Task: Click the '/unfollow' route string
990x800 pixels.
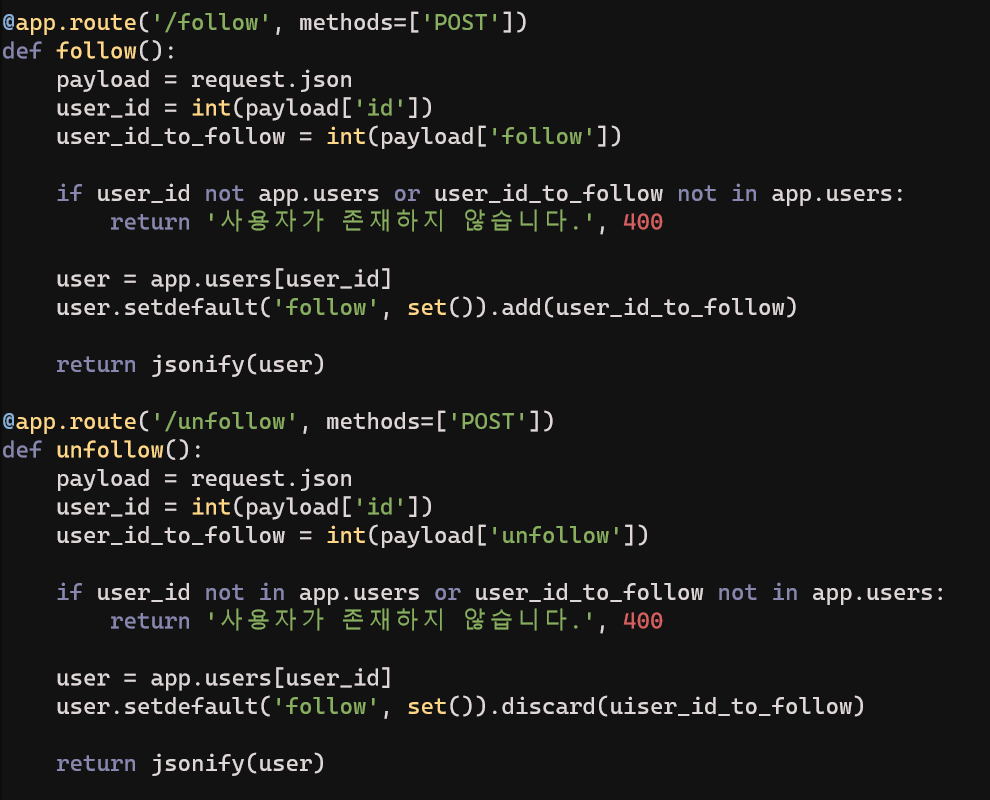Action: tap(224, 422)
